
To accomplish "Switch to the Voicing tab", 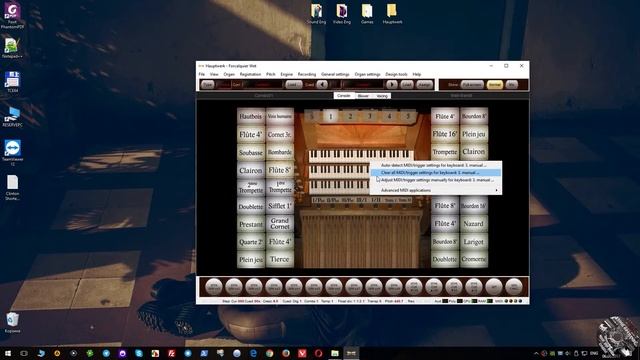I will [382, 96].
